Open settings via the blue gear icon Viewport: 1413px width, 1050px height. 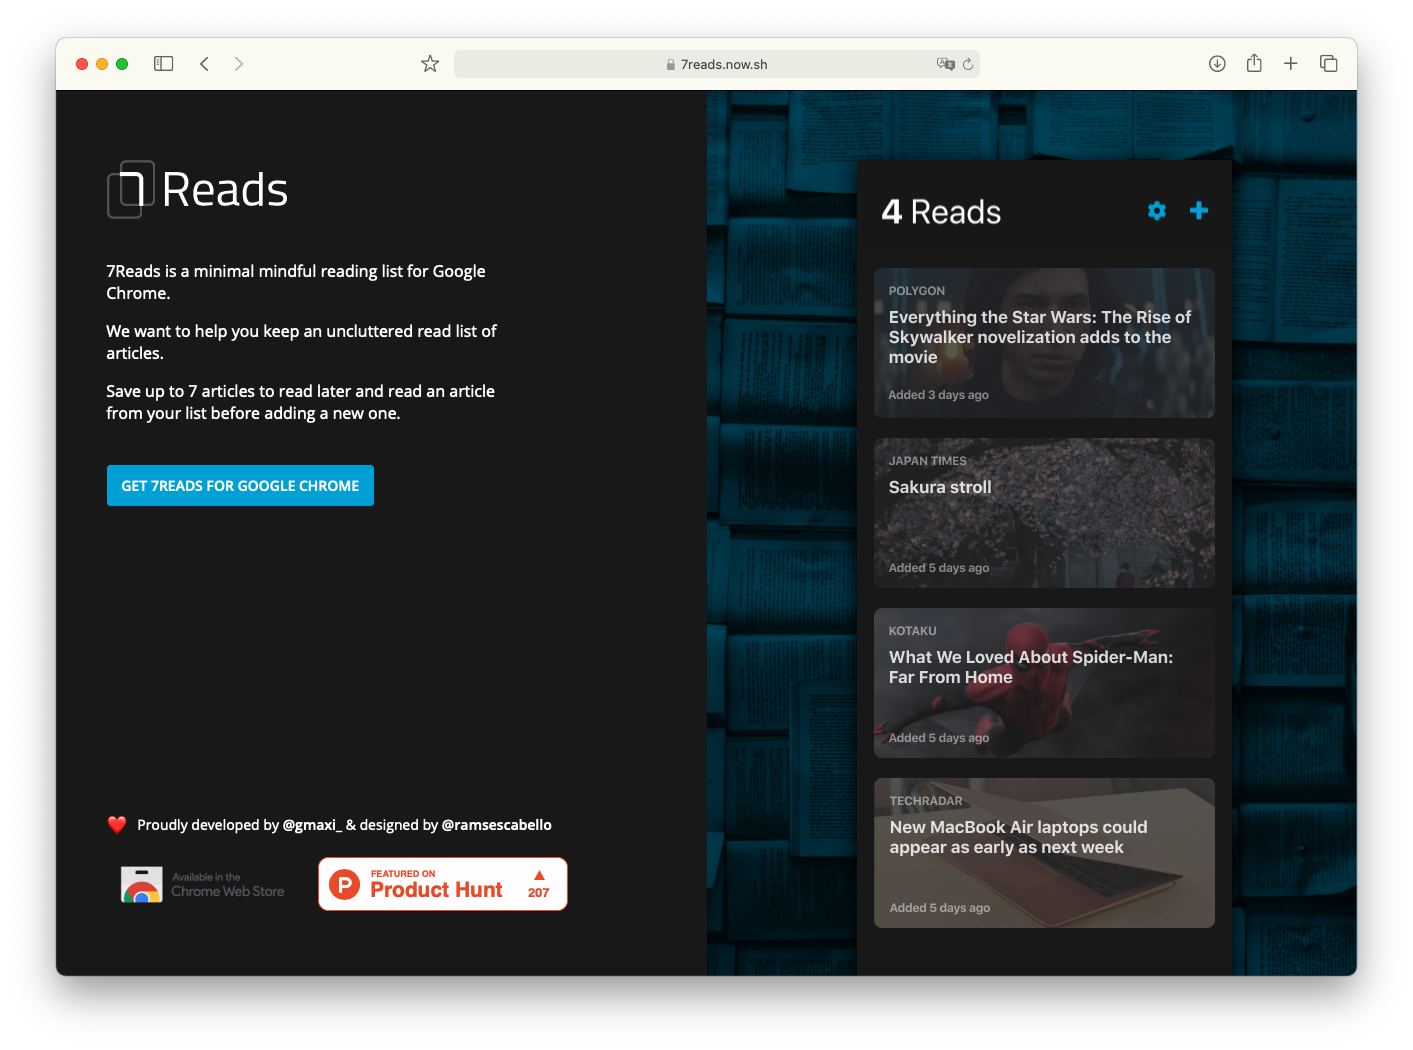click(1157, 211)
